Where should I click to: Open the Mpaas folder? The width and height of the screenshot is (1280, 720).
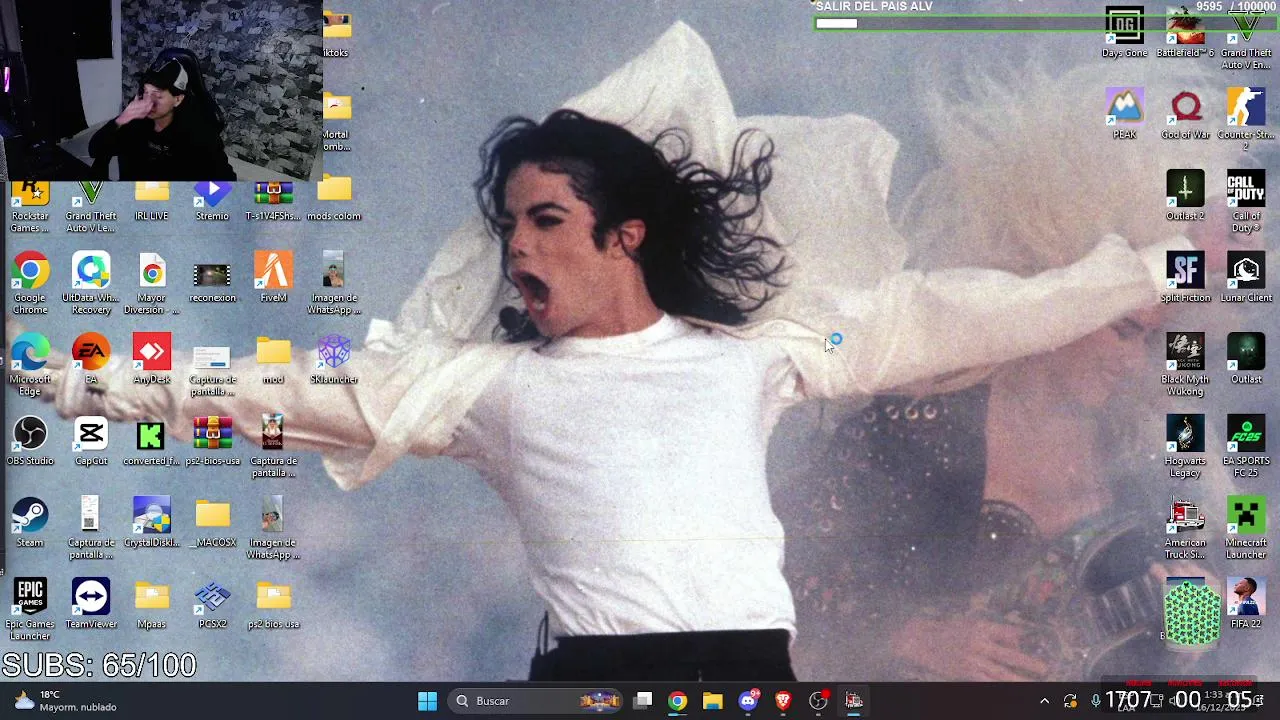pyautogui.click(x=151, y=604)
